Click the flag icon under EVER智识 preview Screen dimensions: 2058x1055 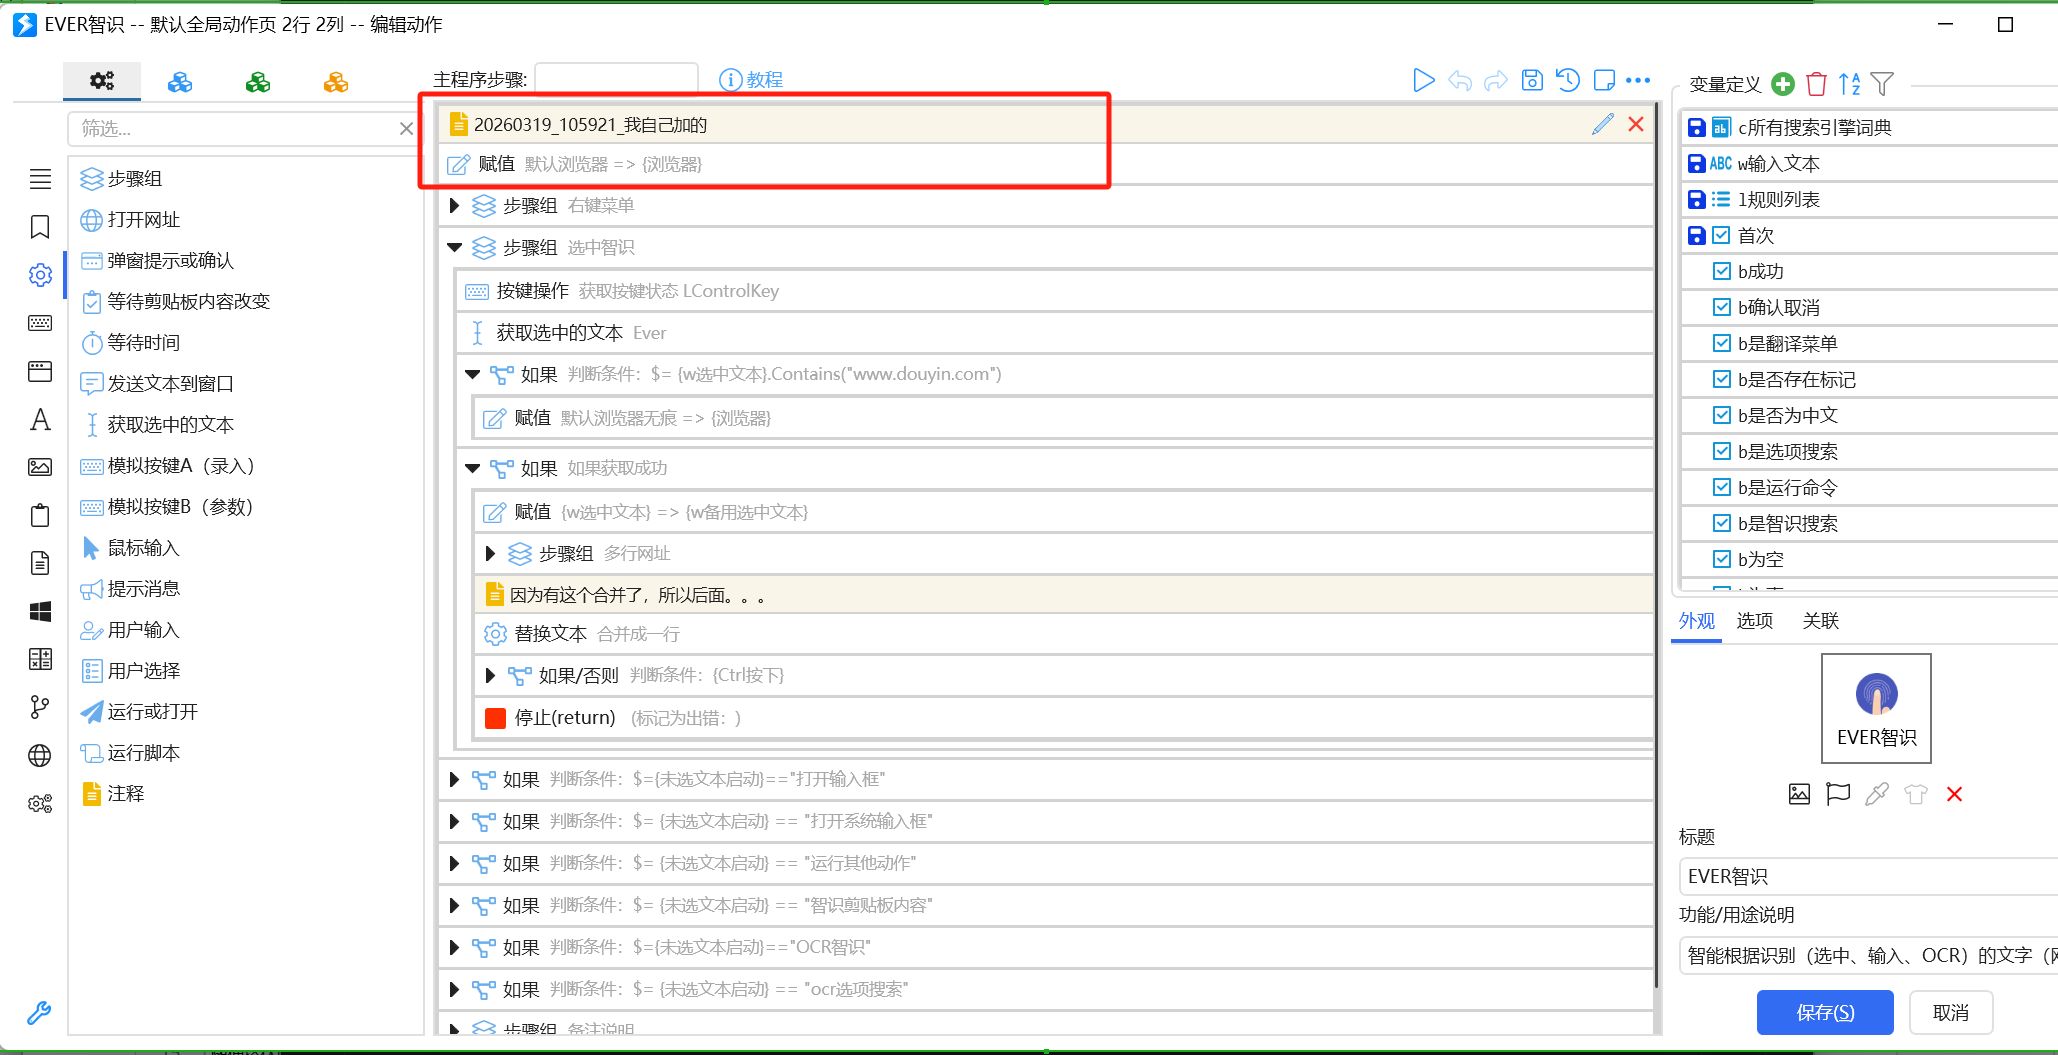click(x=1838, y=794)
